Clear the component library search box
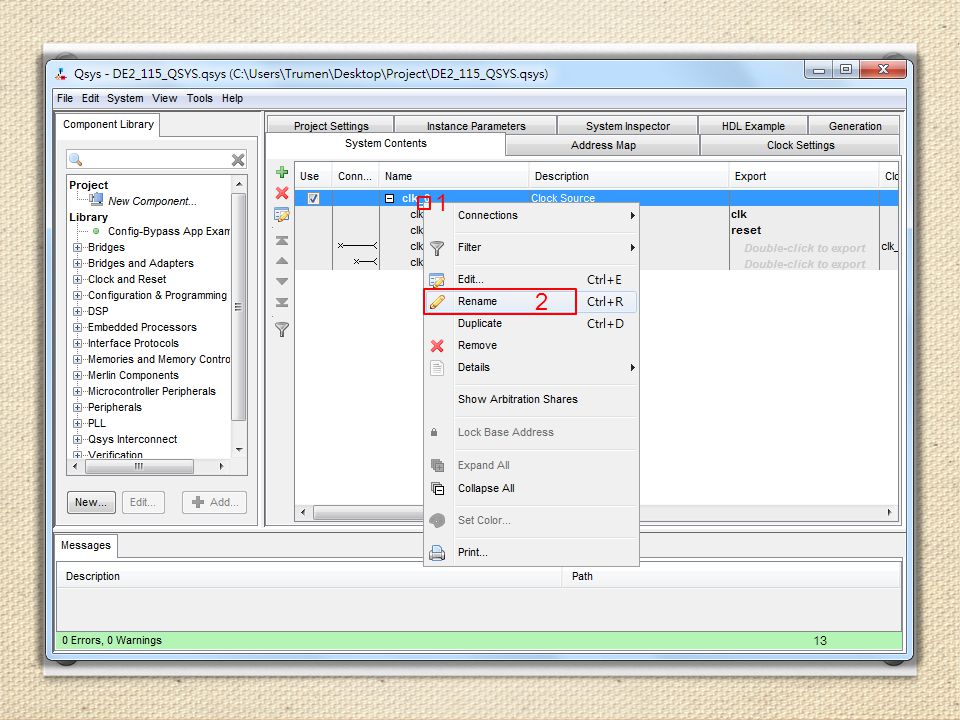The width and height of the screenshot is (960, 720). [238, 160]
